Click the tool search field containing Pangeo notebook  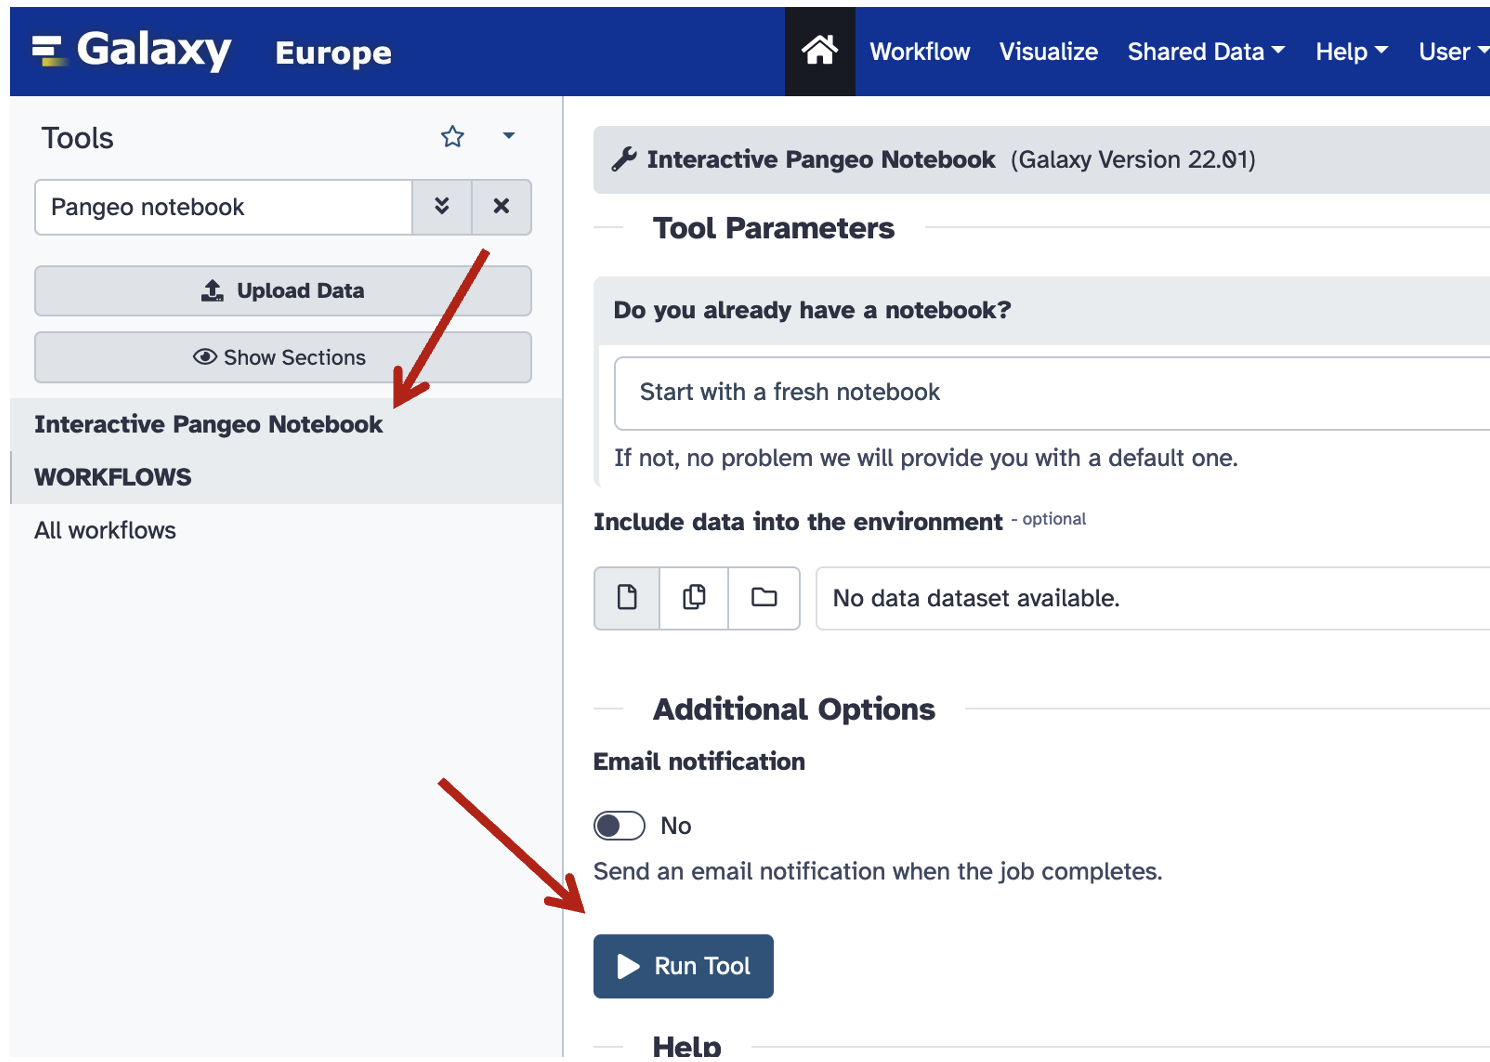[x=223, y=207]
